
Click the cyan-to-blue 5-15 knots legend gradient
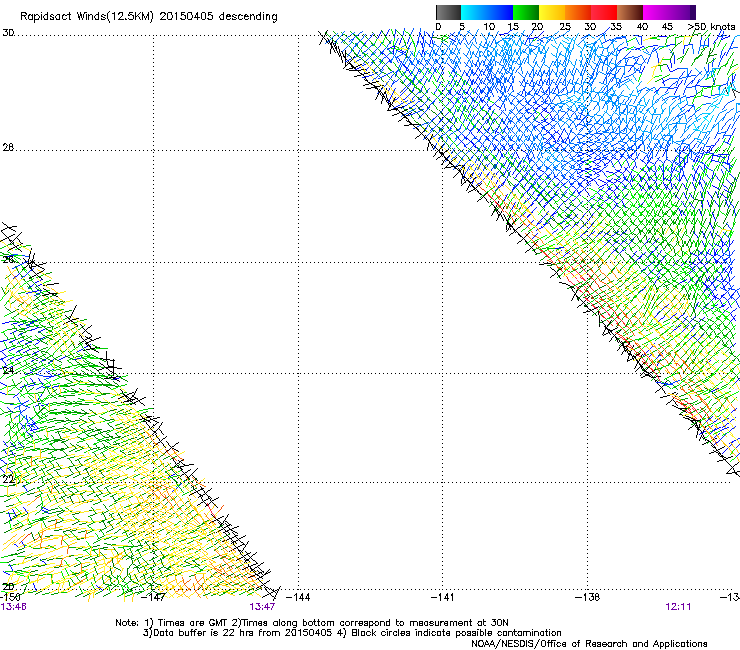pyautogui.click(x=487, y=12)
